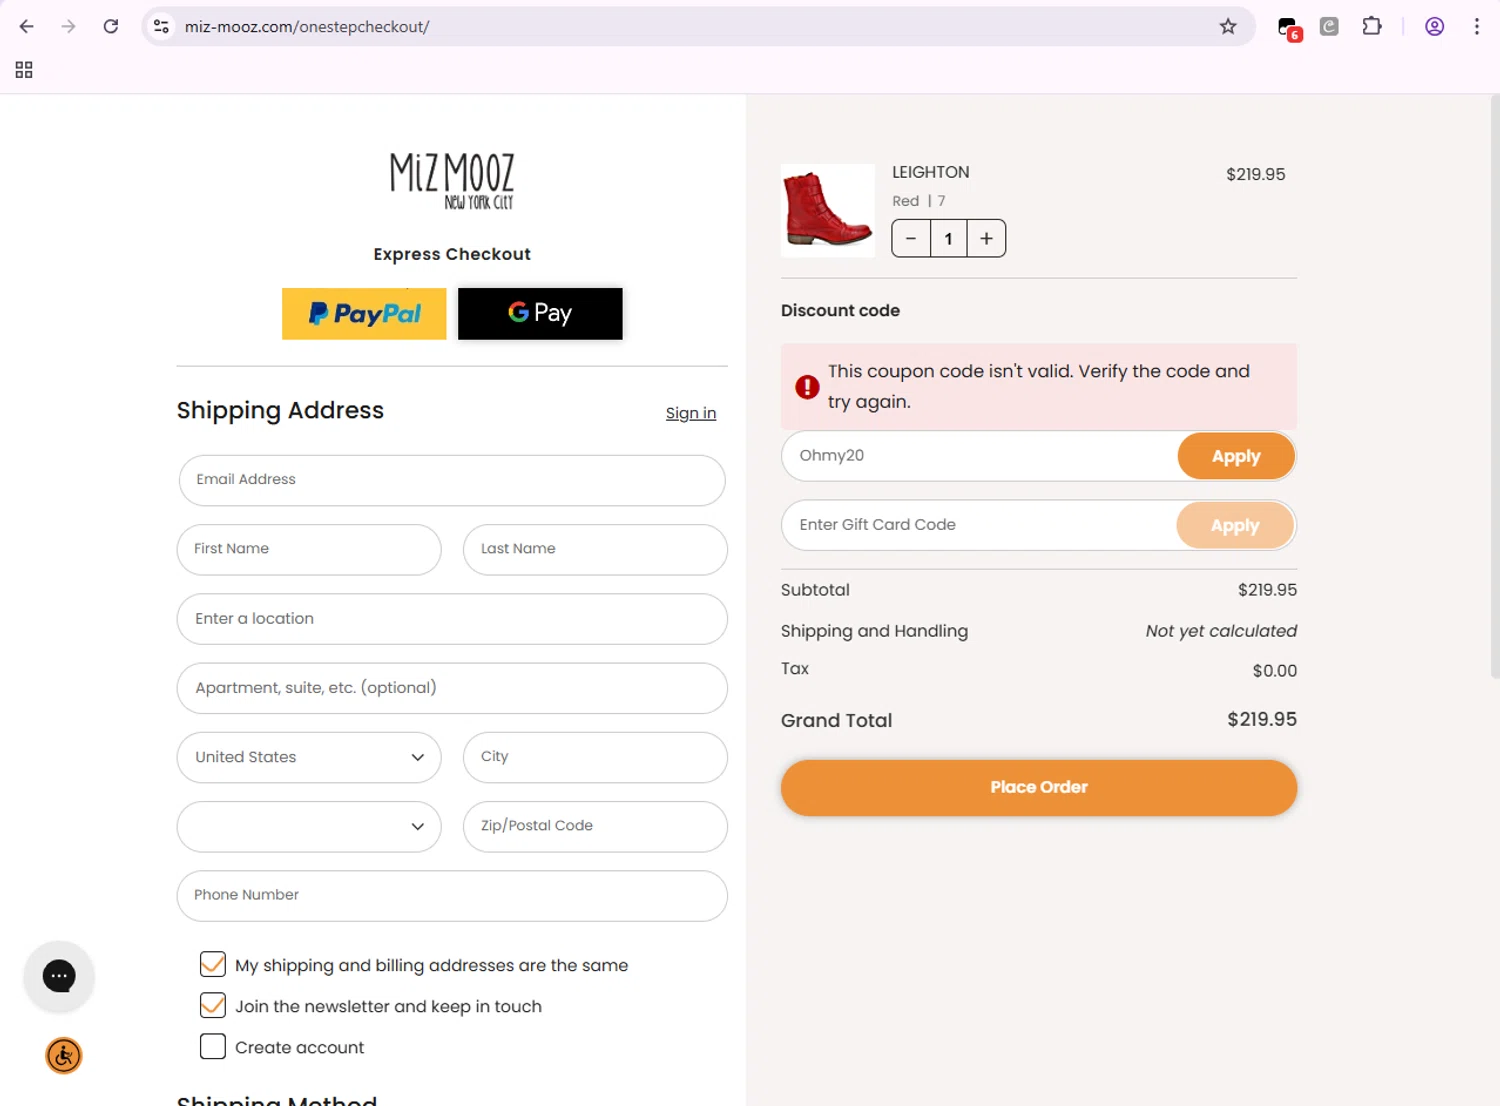The height and width of the screenshot is (1106, 1500).
Task: Open the United States country dropdown
Action: 309,757
